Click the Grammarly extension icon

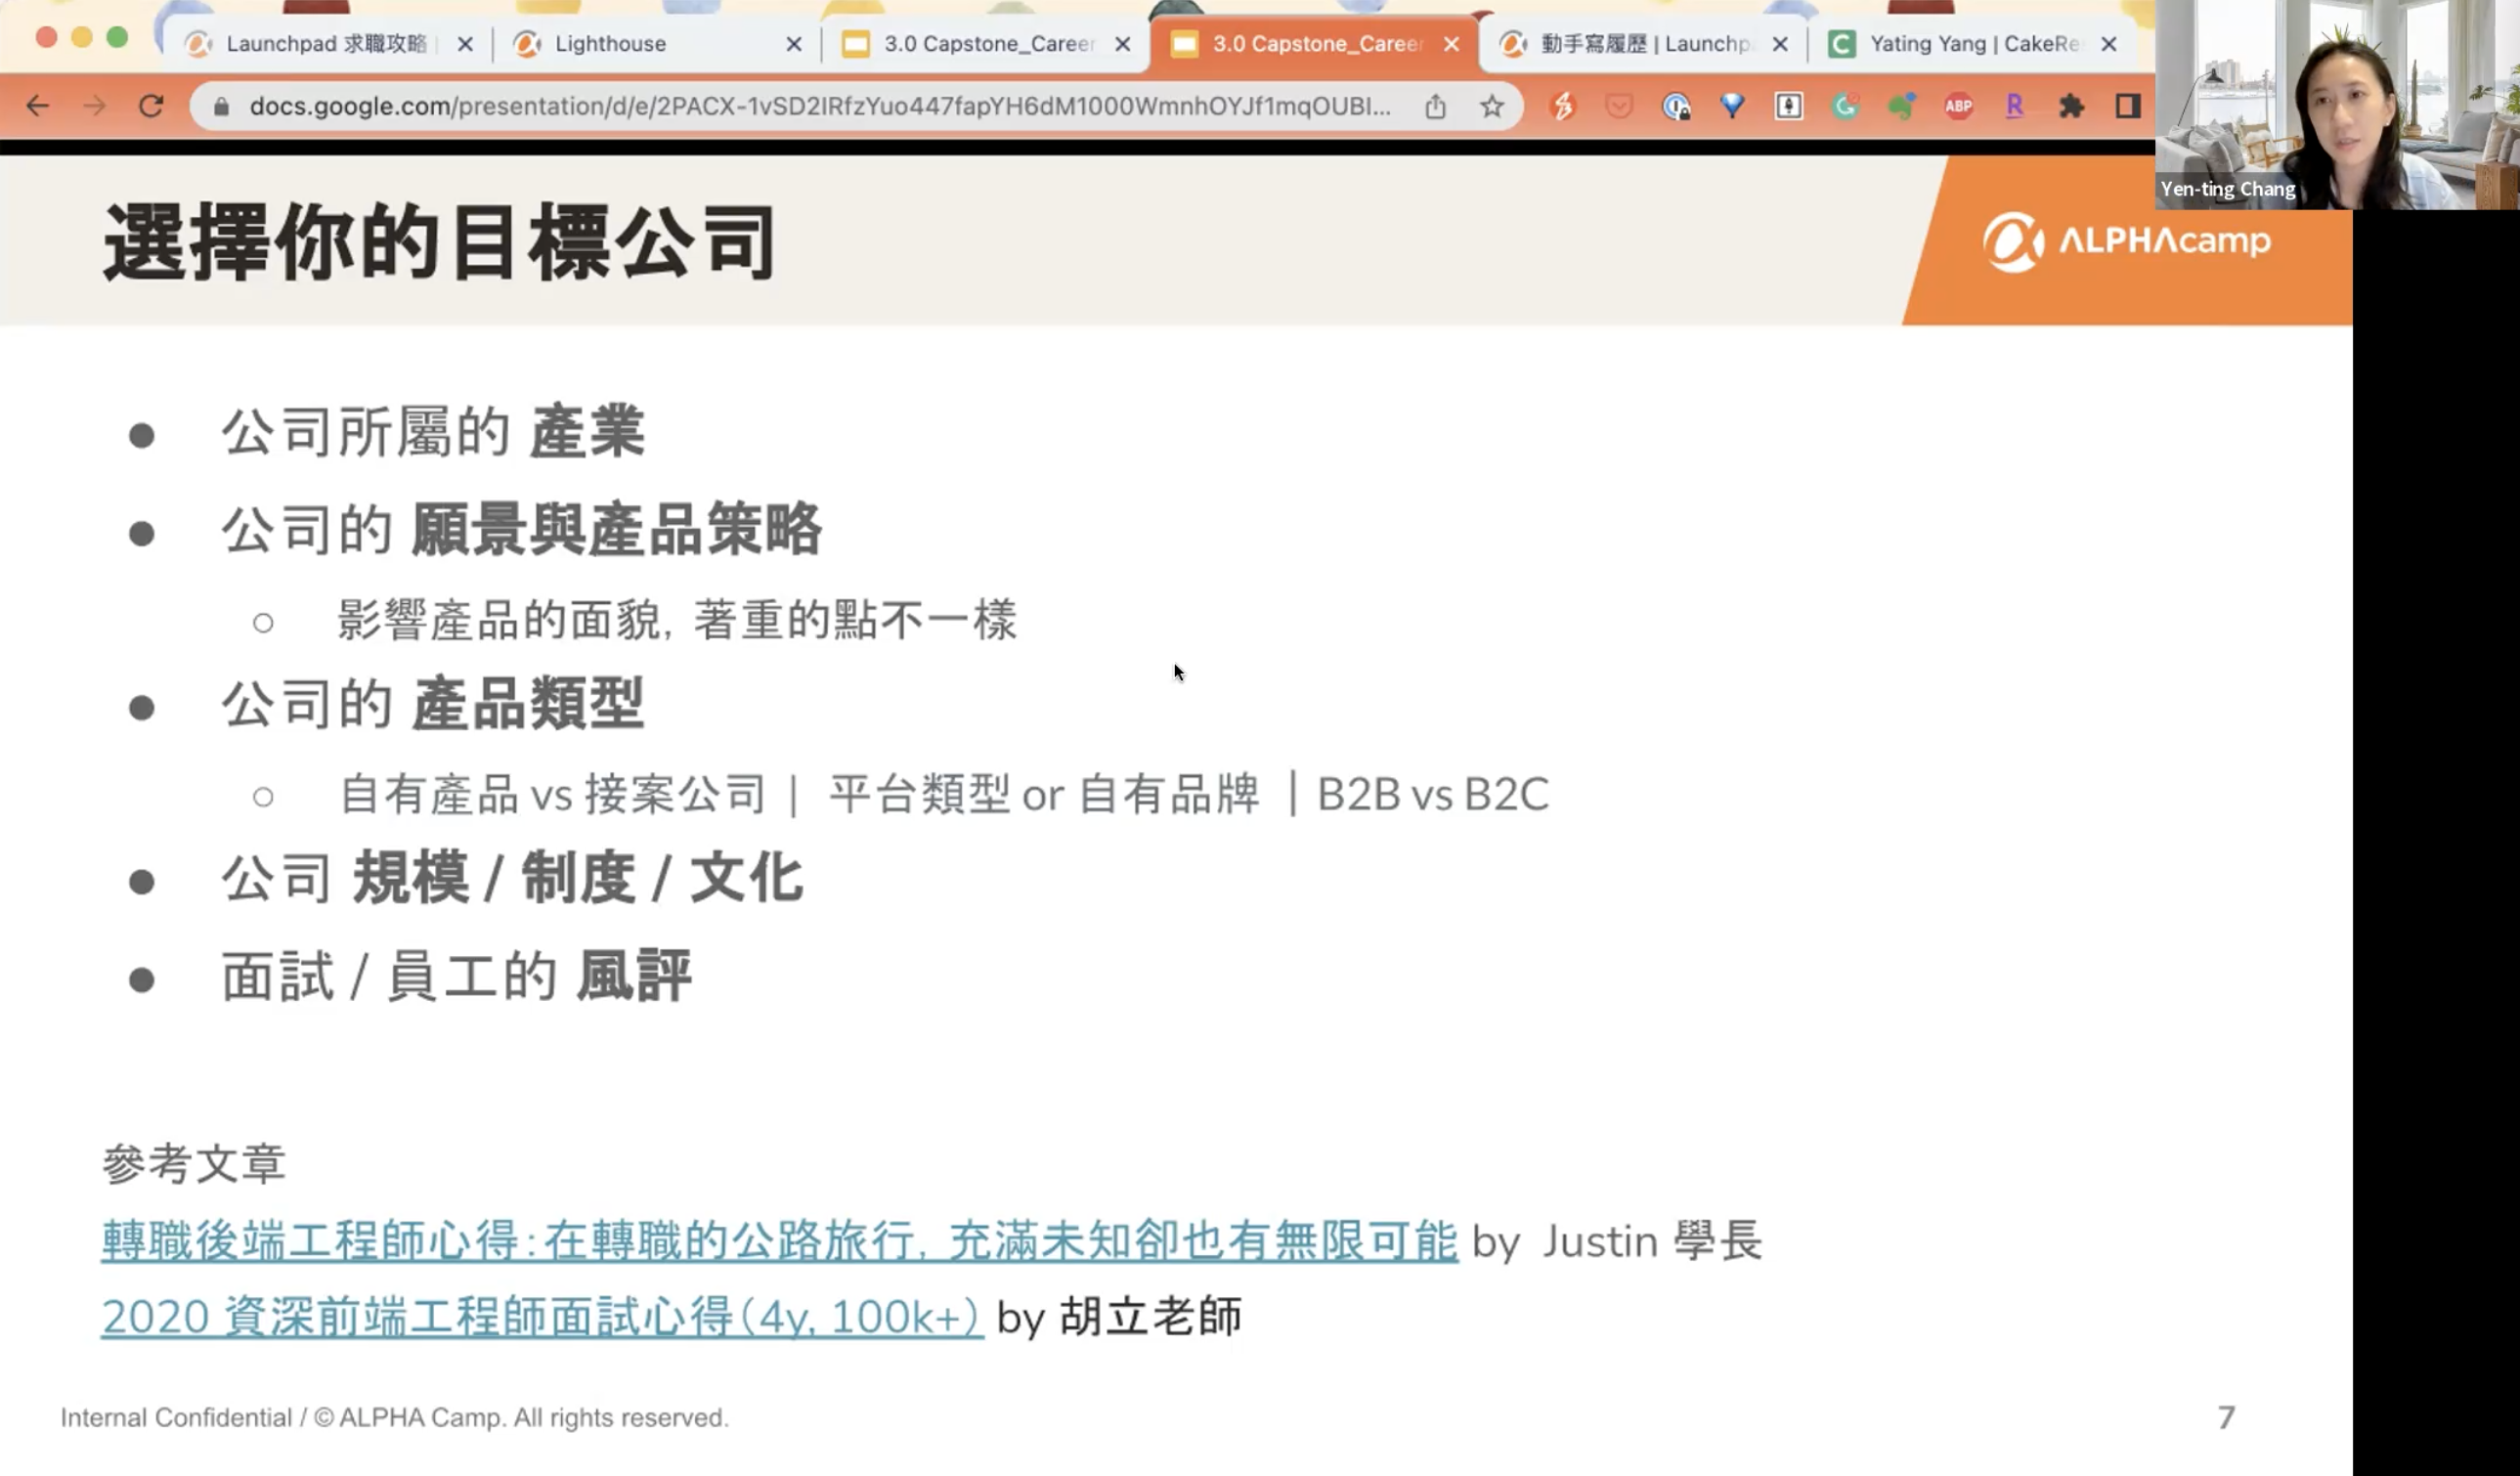click(x=1845, y=106)
